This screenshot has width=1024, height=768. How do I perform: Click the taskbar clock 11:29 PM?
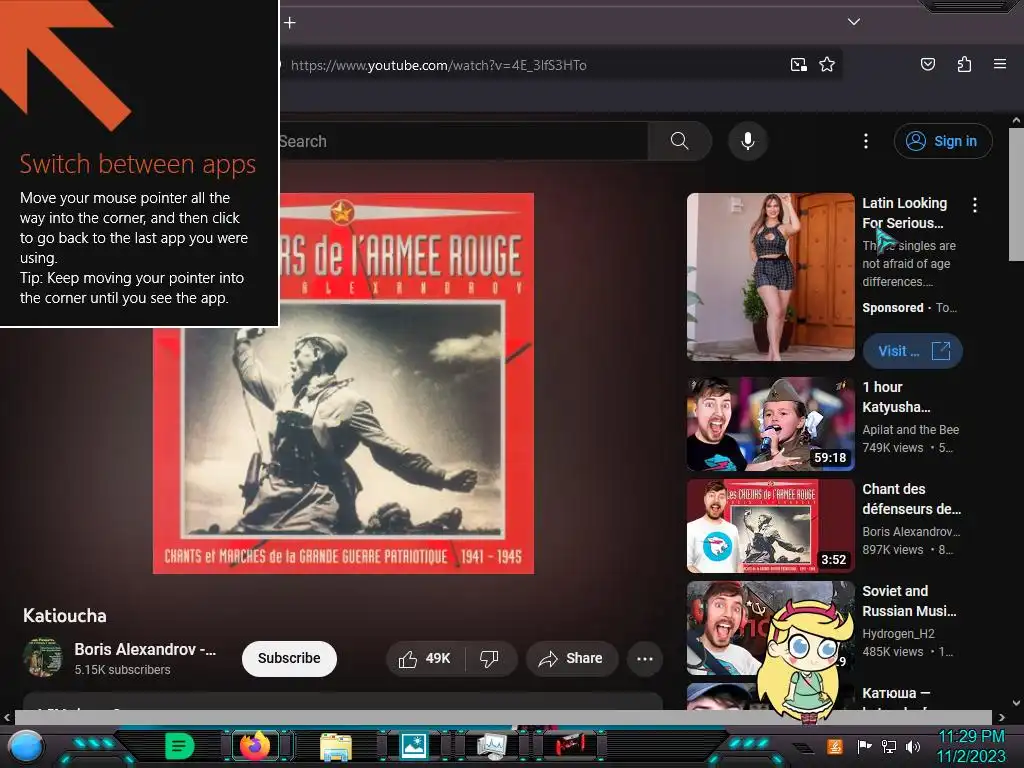pyautogui.click(x=971, y=737)
